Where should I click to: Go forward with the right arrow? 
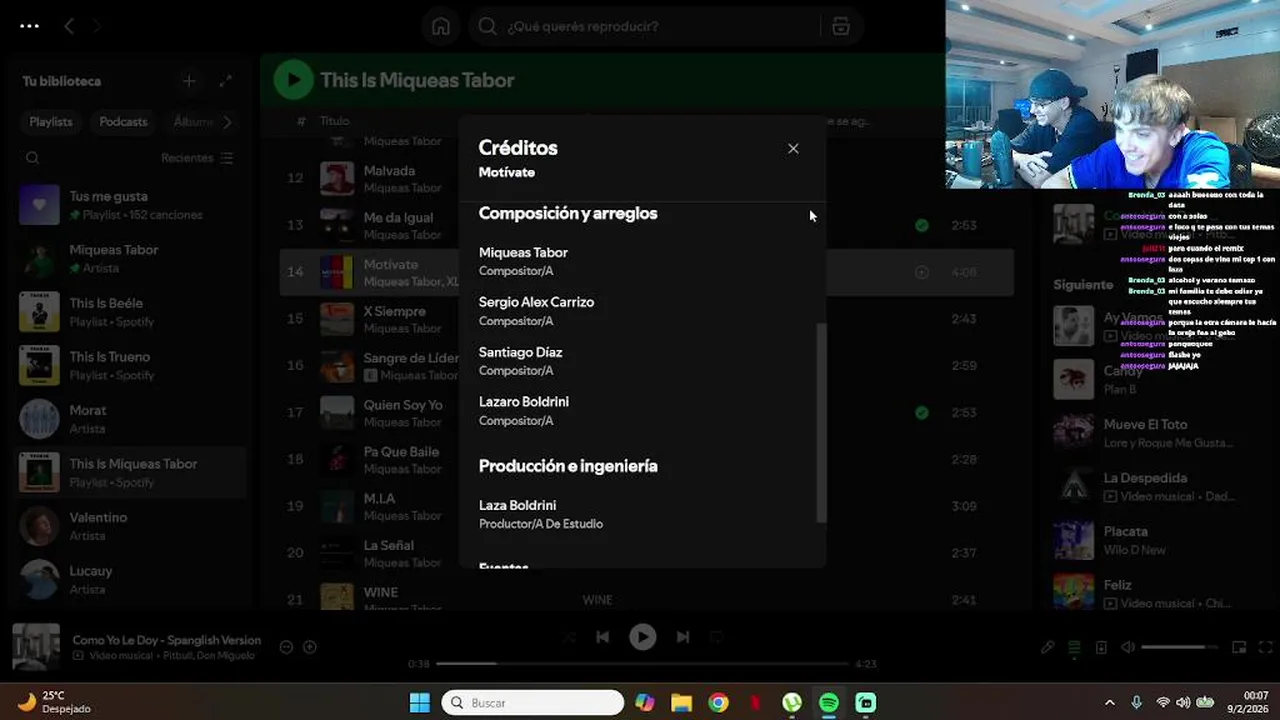[97, 26]
